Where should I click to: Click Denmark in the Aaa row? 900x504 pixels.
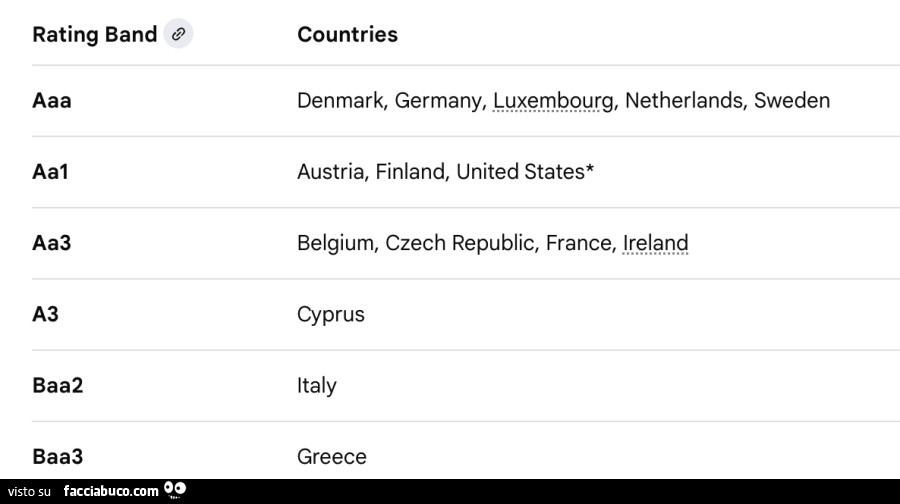340,101
